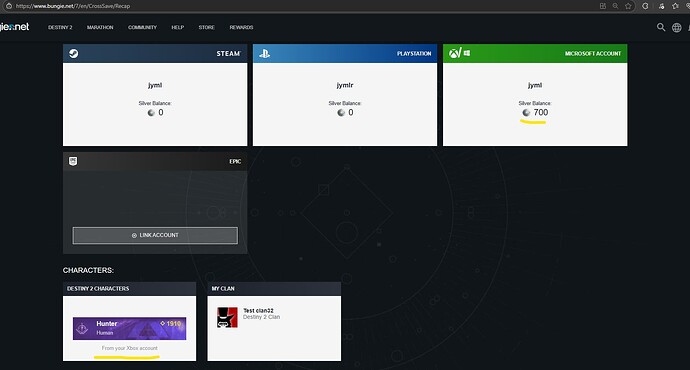The width and height of the screenshot is (690, 370).
Task: Click jyml username on Microsoft card
Action: [535, 85]
